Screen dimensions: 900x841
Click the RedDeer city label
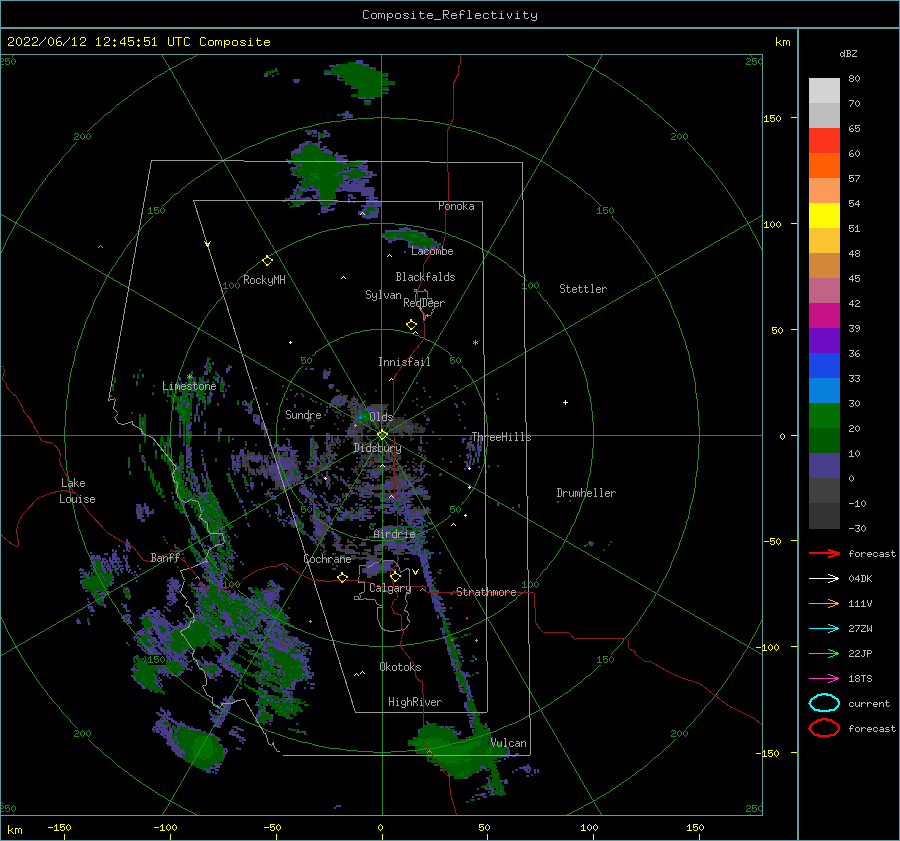point(424,303)
